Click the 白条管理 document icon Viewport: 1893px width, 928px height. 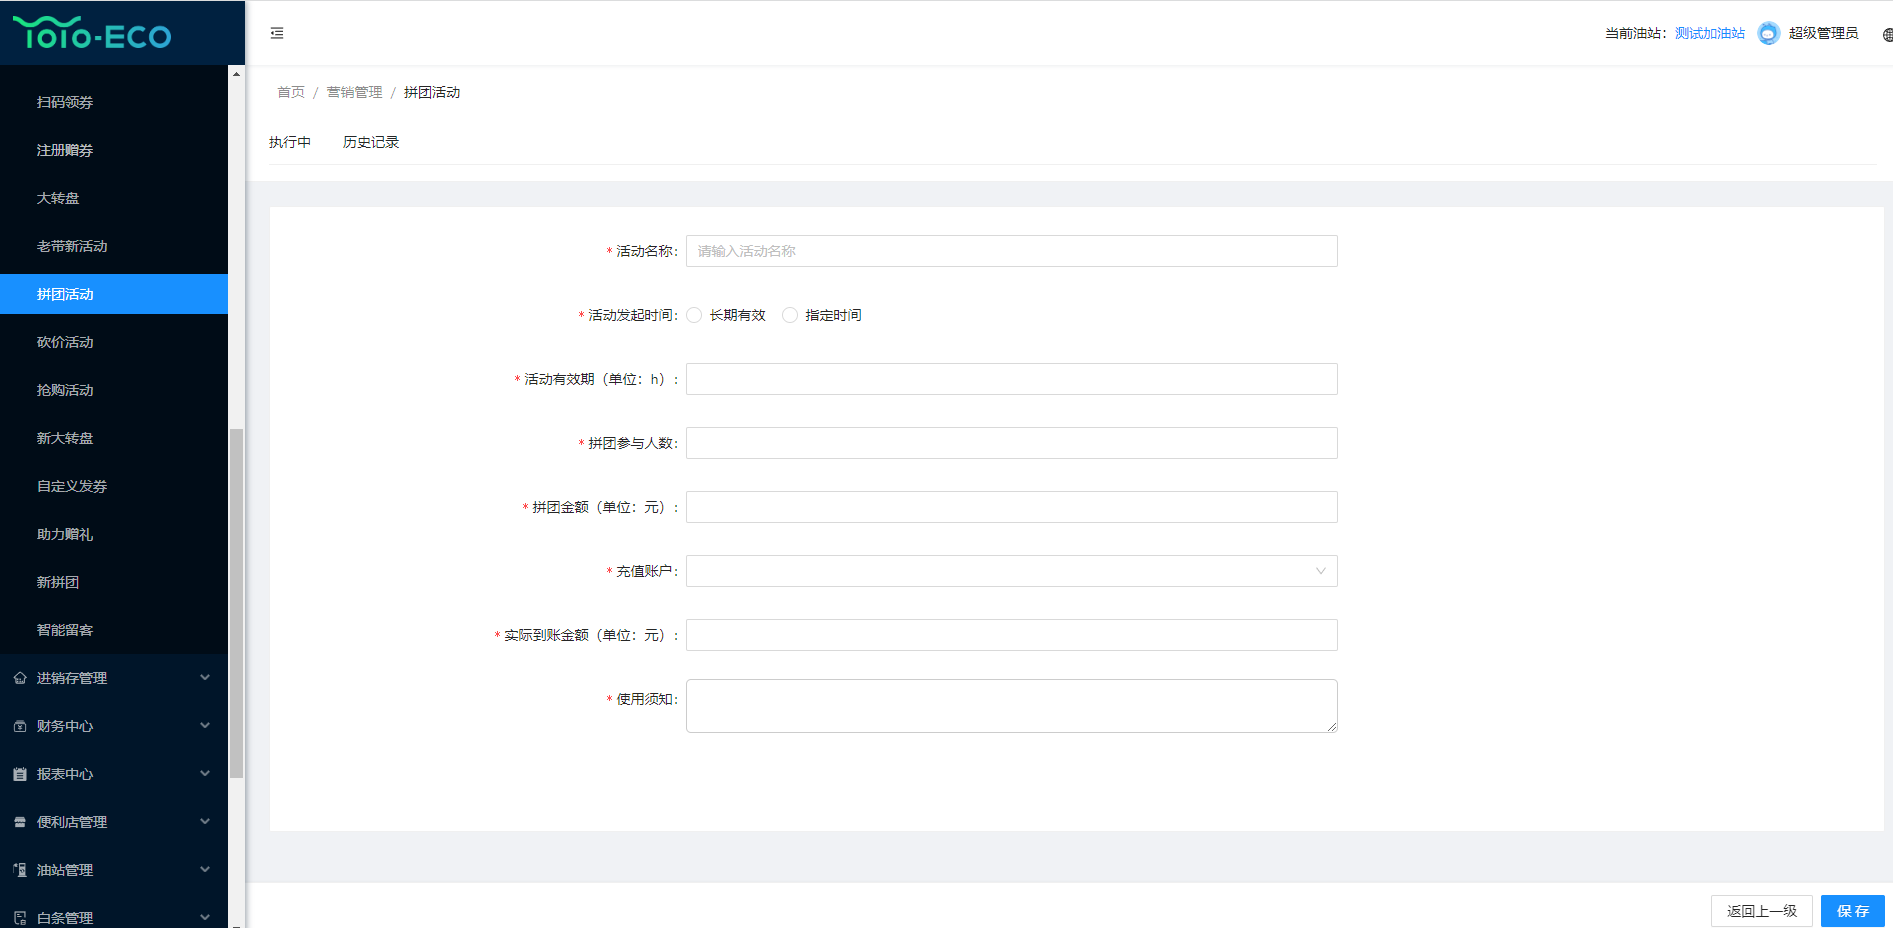(20, 918)
